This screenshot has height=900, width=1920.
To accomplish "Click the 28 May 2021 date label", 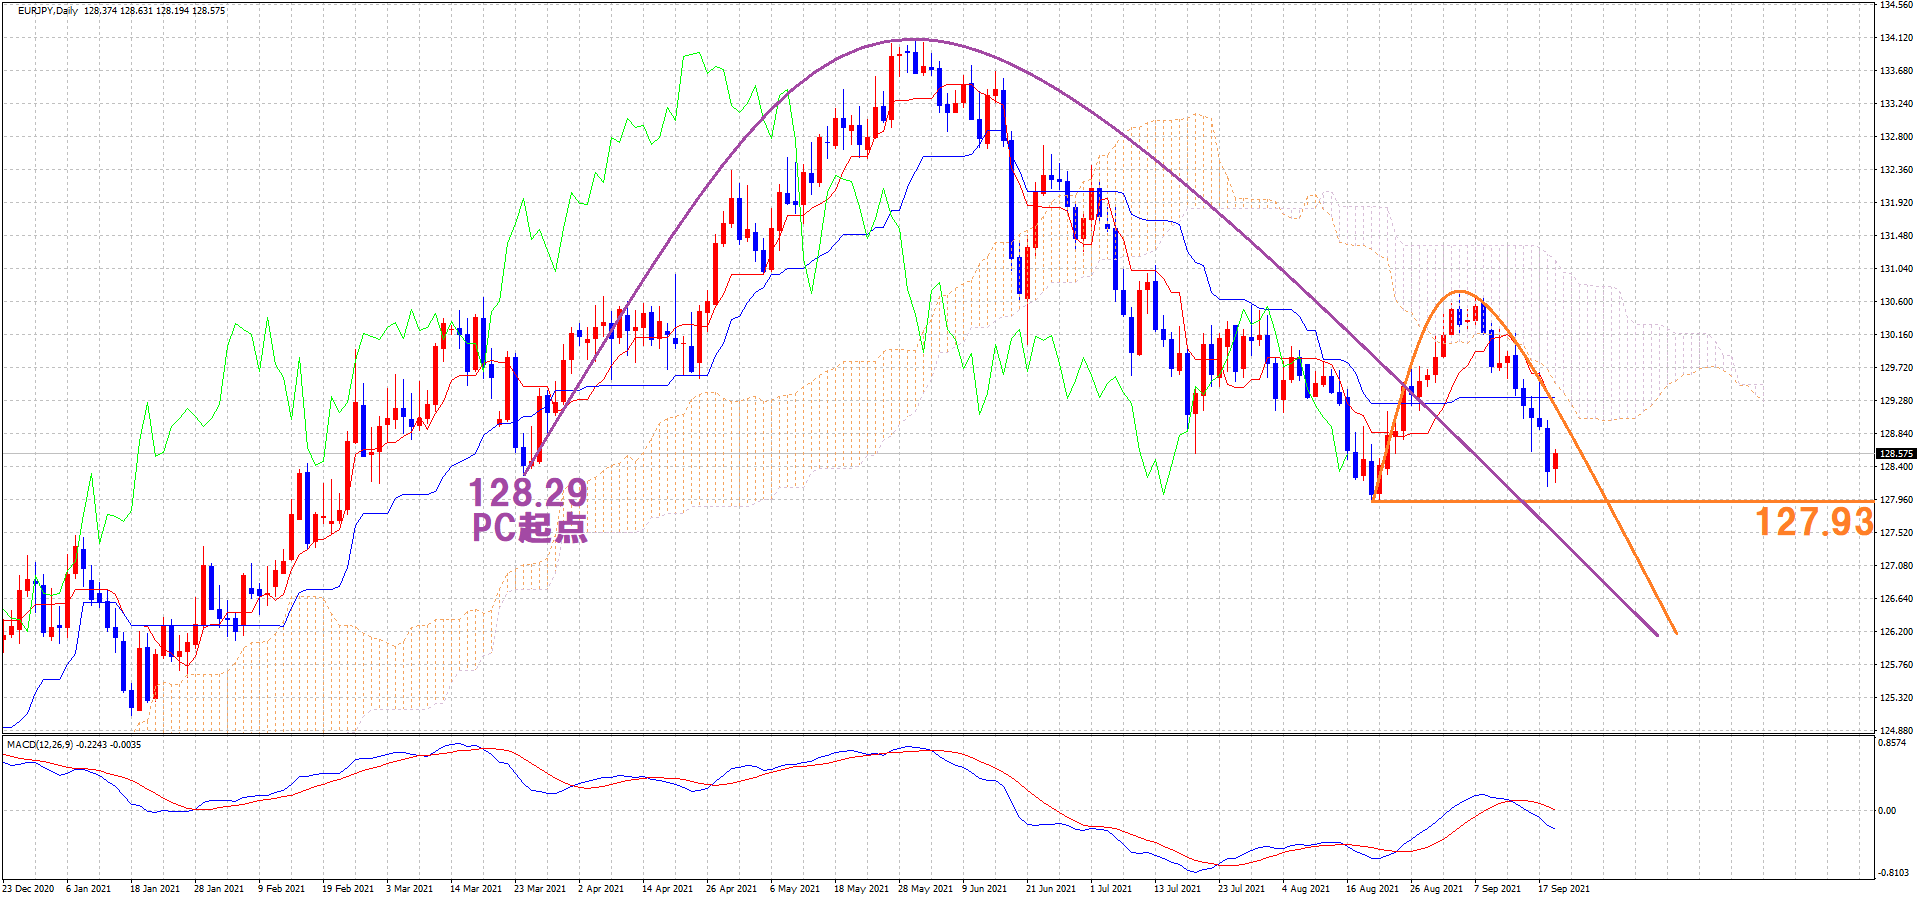I will click(925, 888).
